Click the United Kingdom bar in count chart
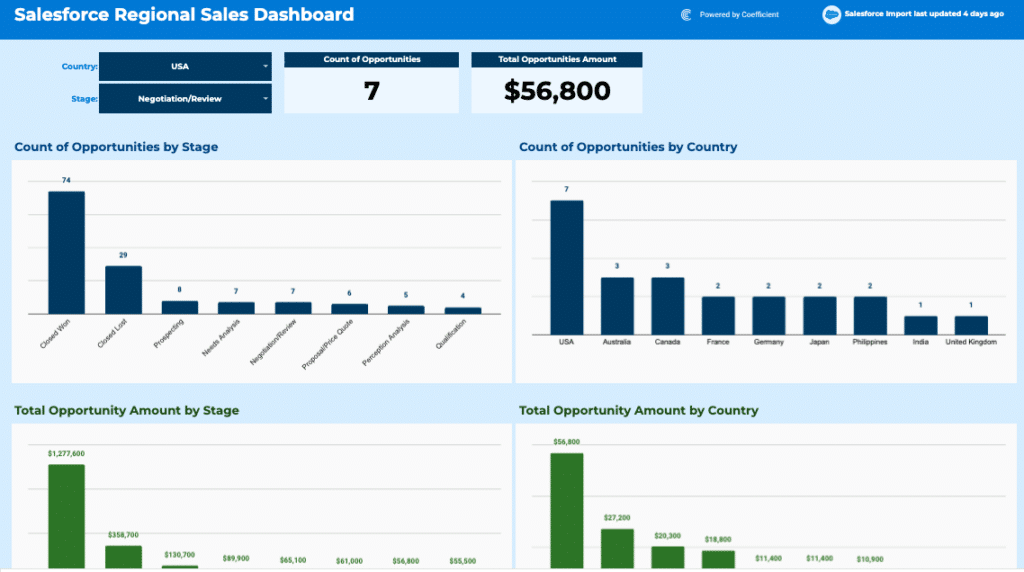The width and height of the screenshot is (1024, 572). pyautogui.click(x=971, y=326)
